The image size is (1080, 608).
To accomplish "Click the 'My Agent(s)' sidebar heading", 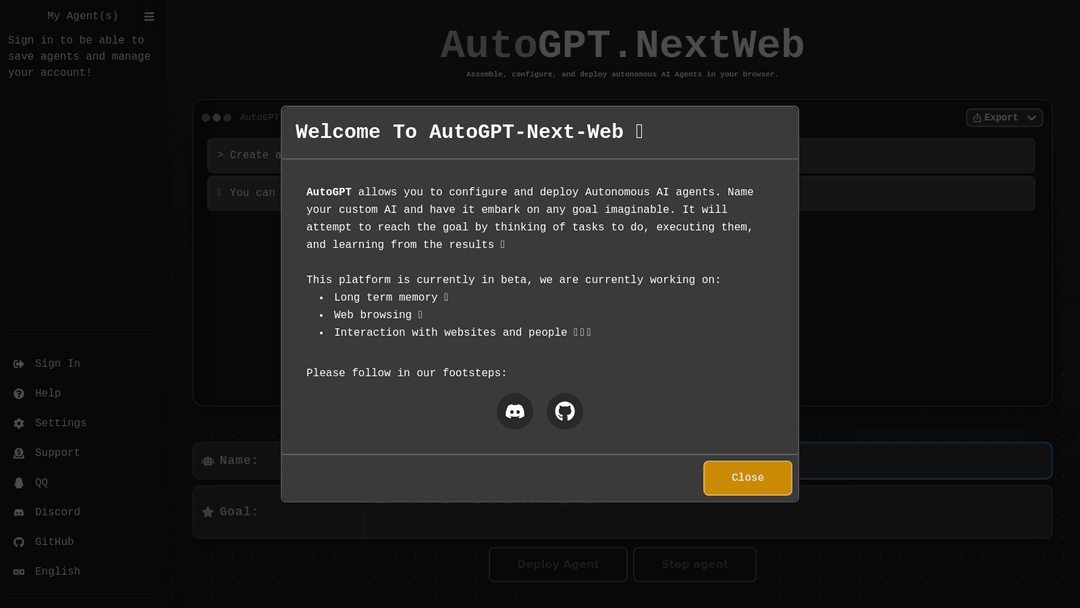I will pyautogui.click(x=82, y=16).
